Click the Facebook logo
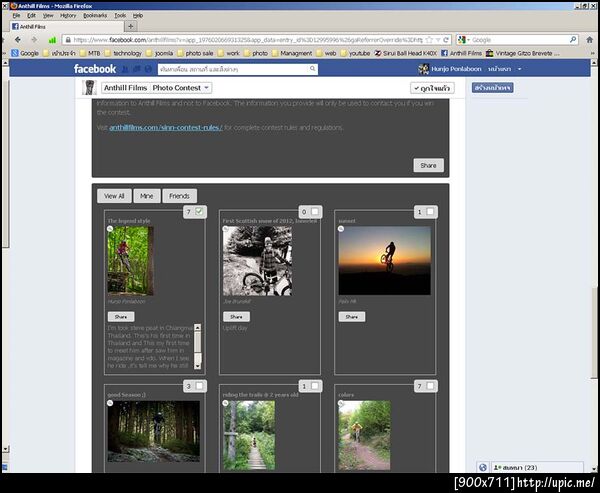Screen dimensions: 600x493 coord(95,69)
